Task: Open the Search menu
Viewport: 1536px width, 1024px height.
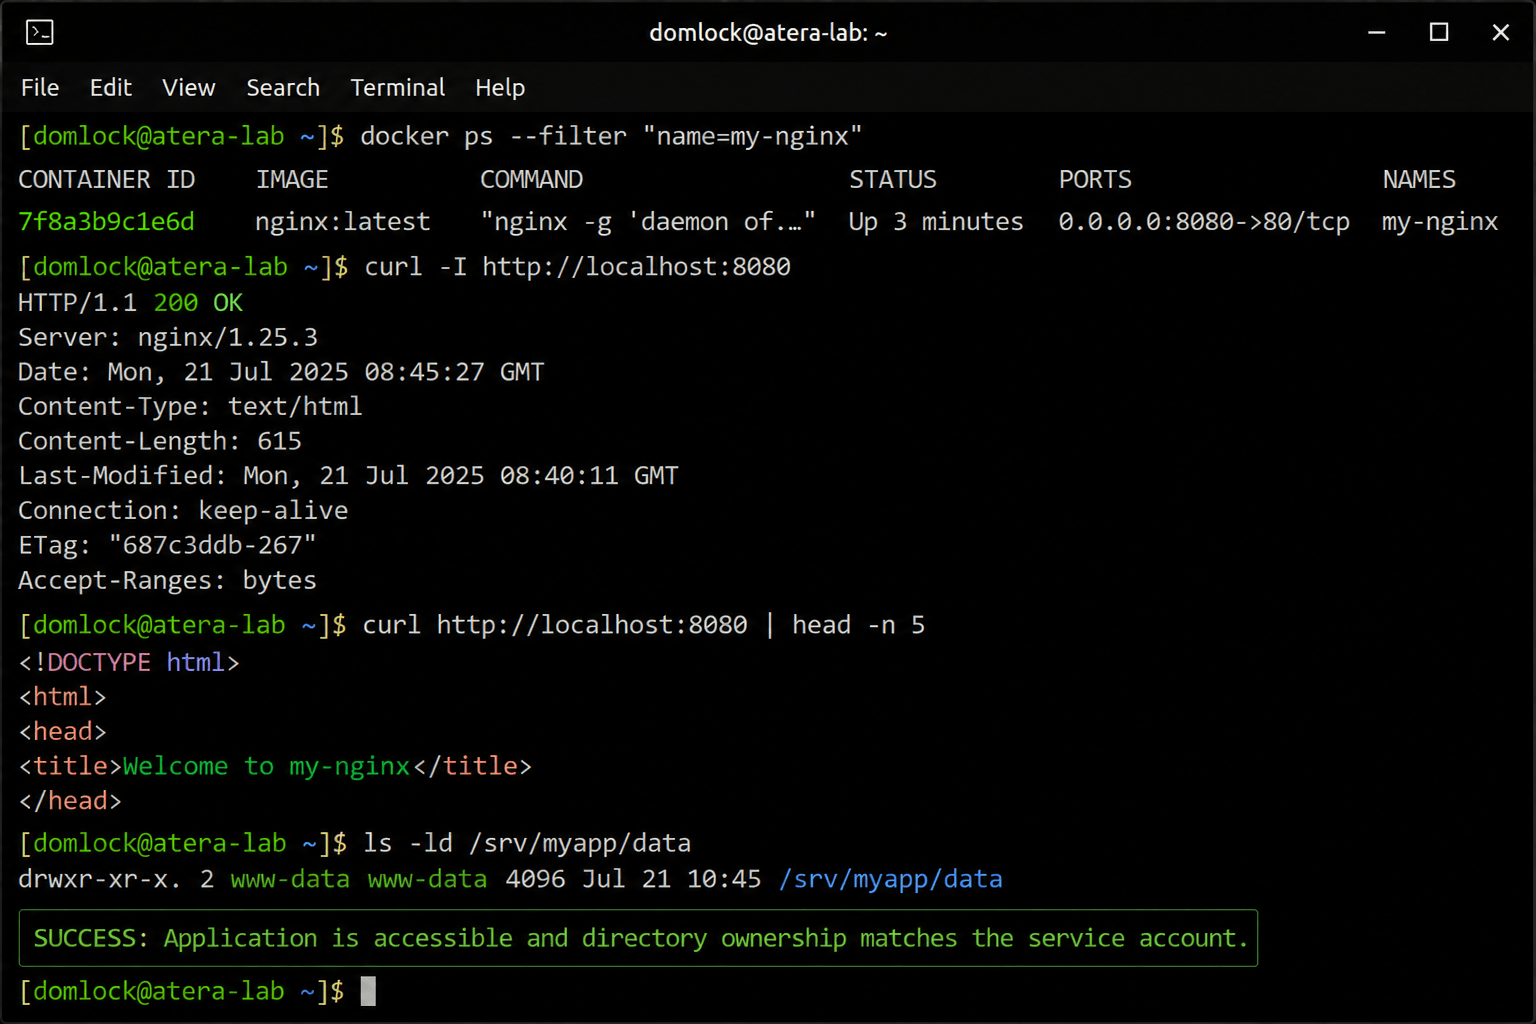Action: [283, 88]
